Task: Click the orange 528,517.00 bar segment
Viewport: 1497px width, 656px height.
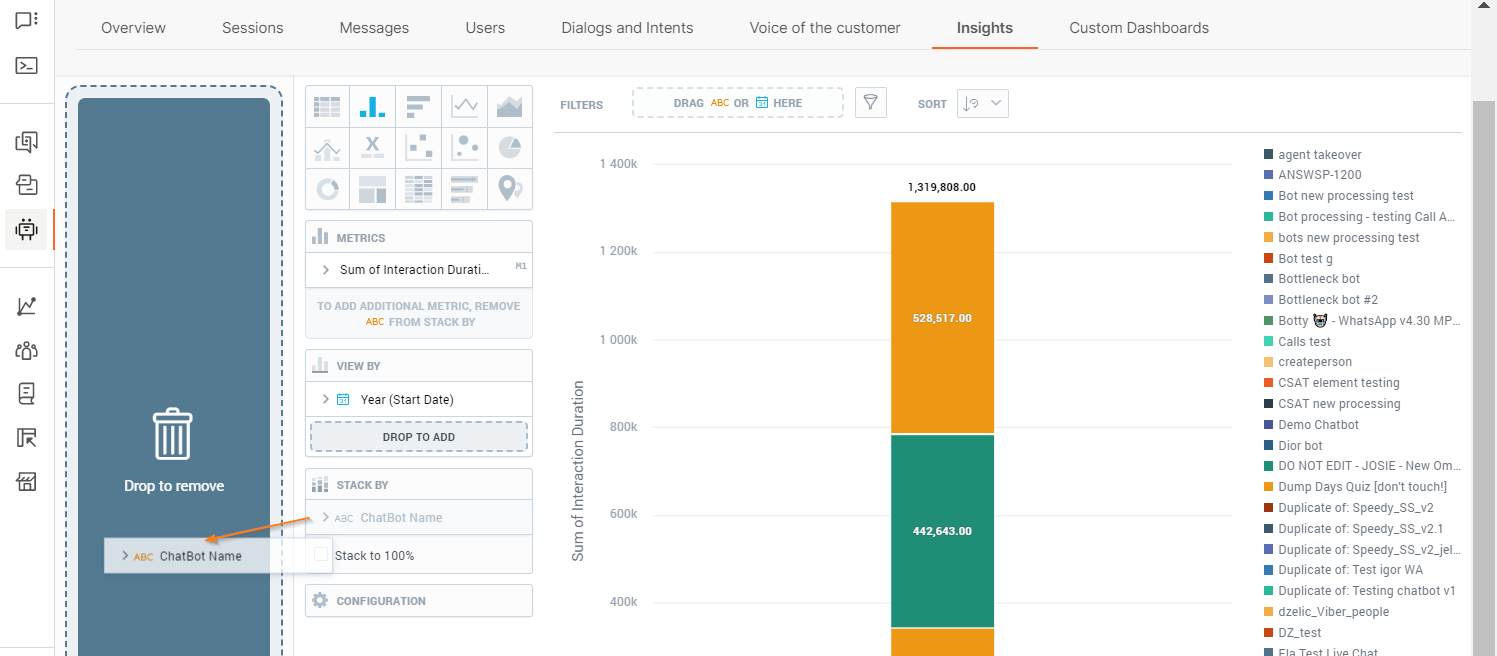Action: pos(942,318)
